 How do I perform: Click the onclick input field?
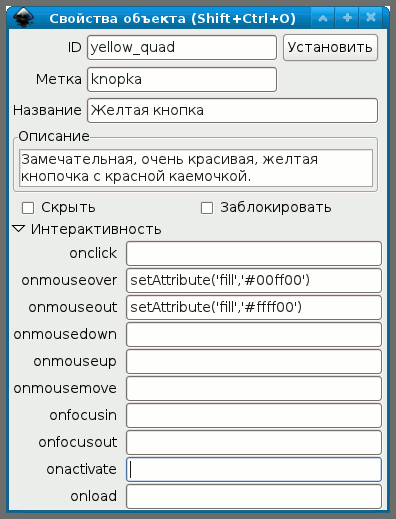click(x=254, y=253)
